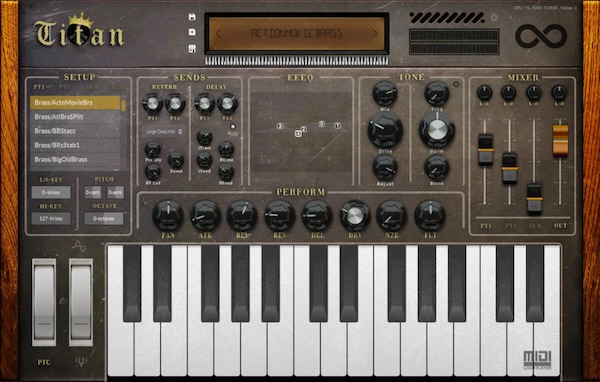Toggle the delay Sync LED button
This screenshot has width=600, height=382.
[233, 126]
